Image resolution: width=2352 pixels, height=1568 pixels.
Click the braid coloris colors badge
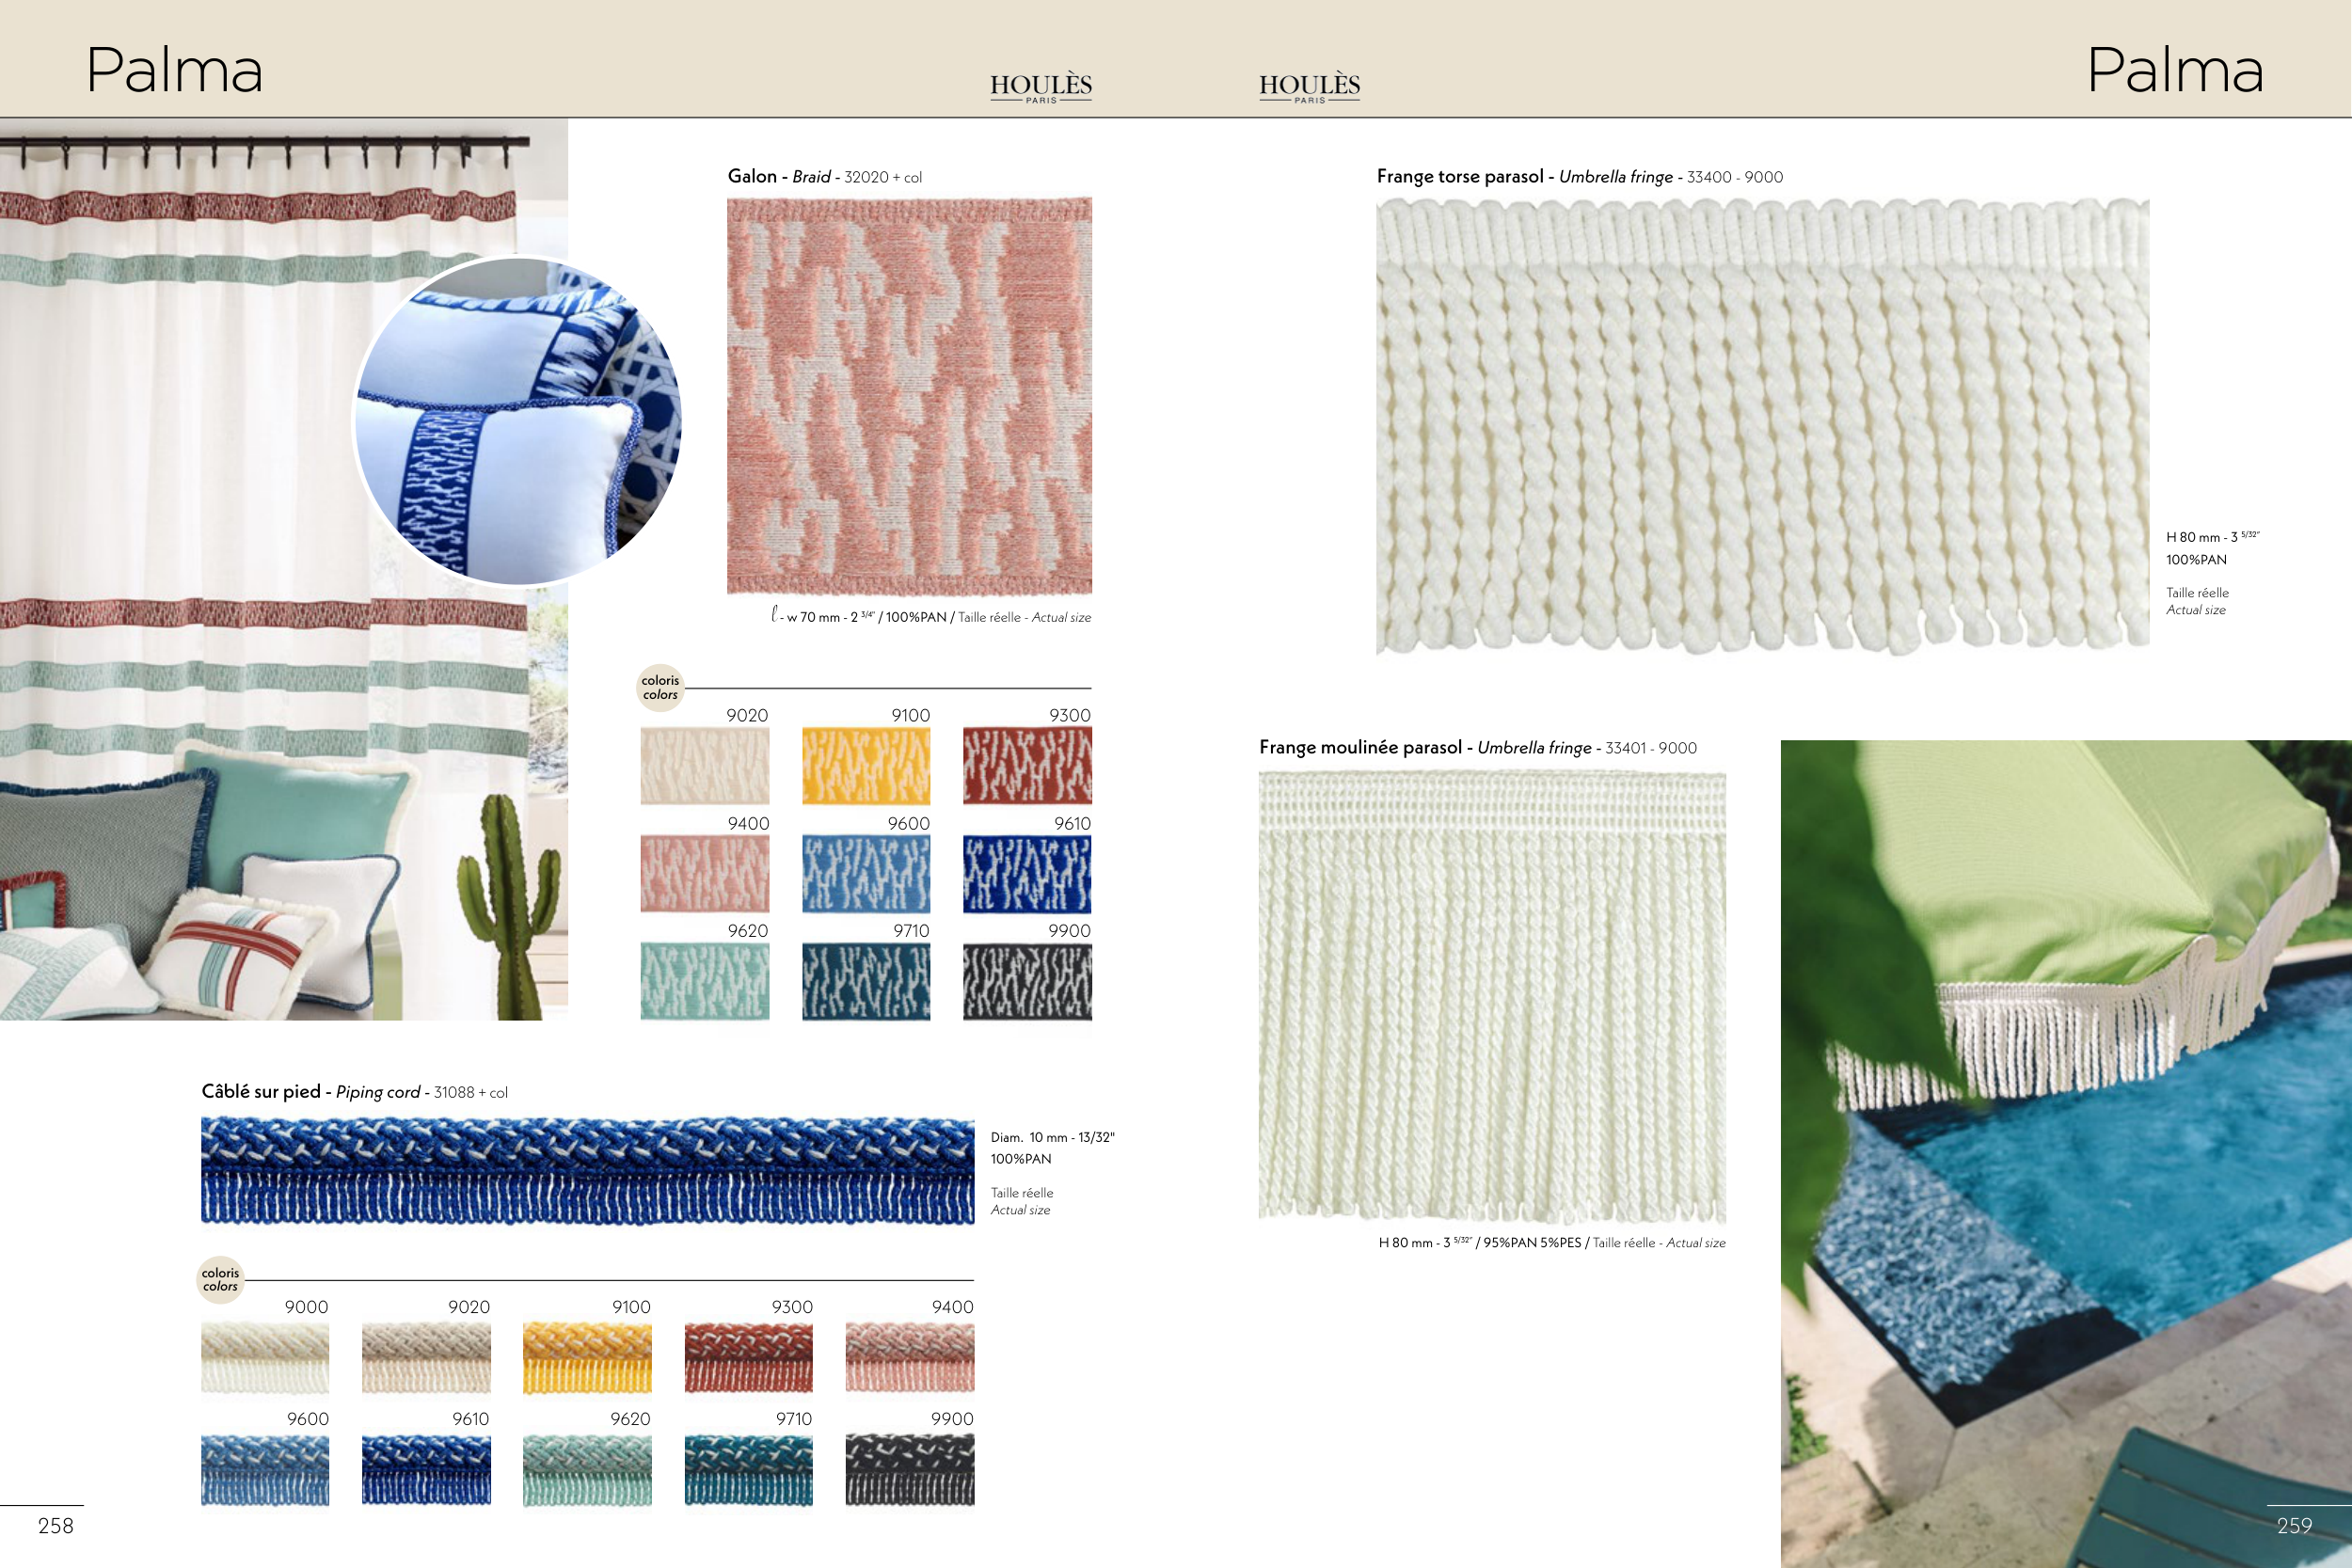(660, 688)
